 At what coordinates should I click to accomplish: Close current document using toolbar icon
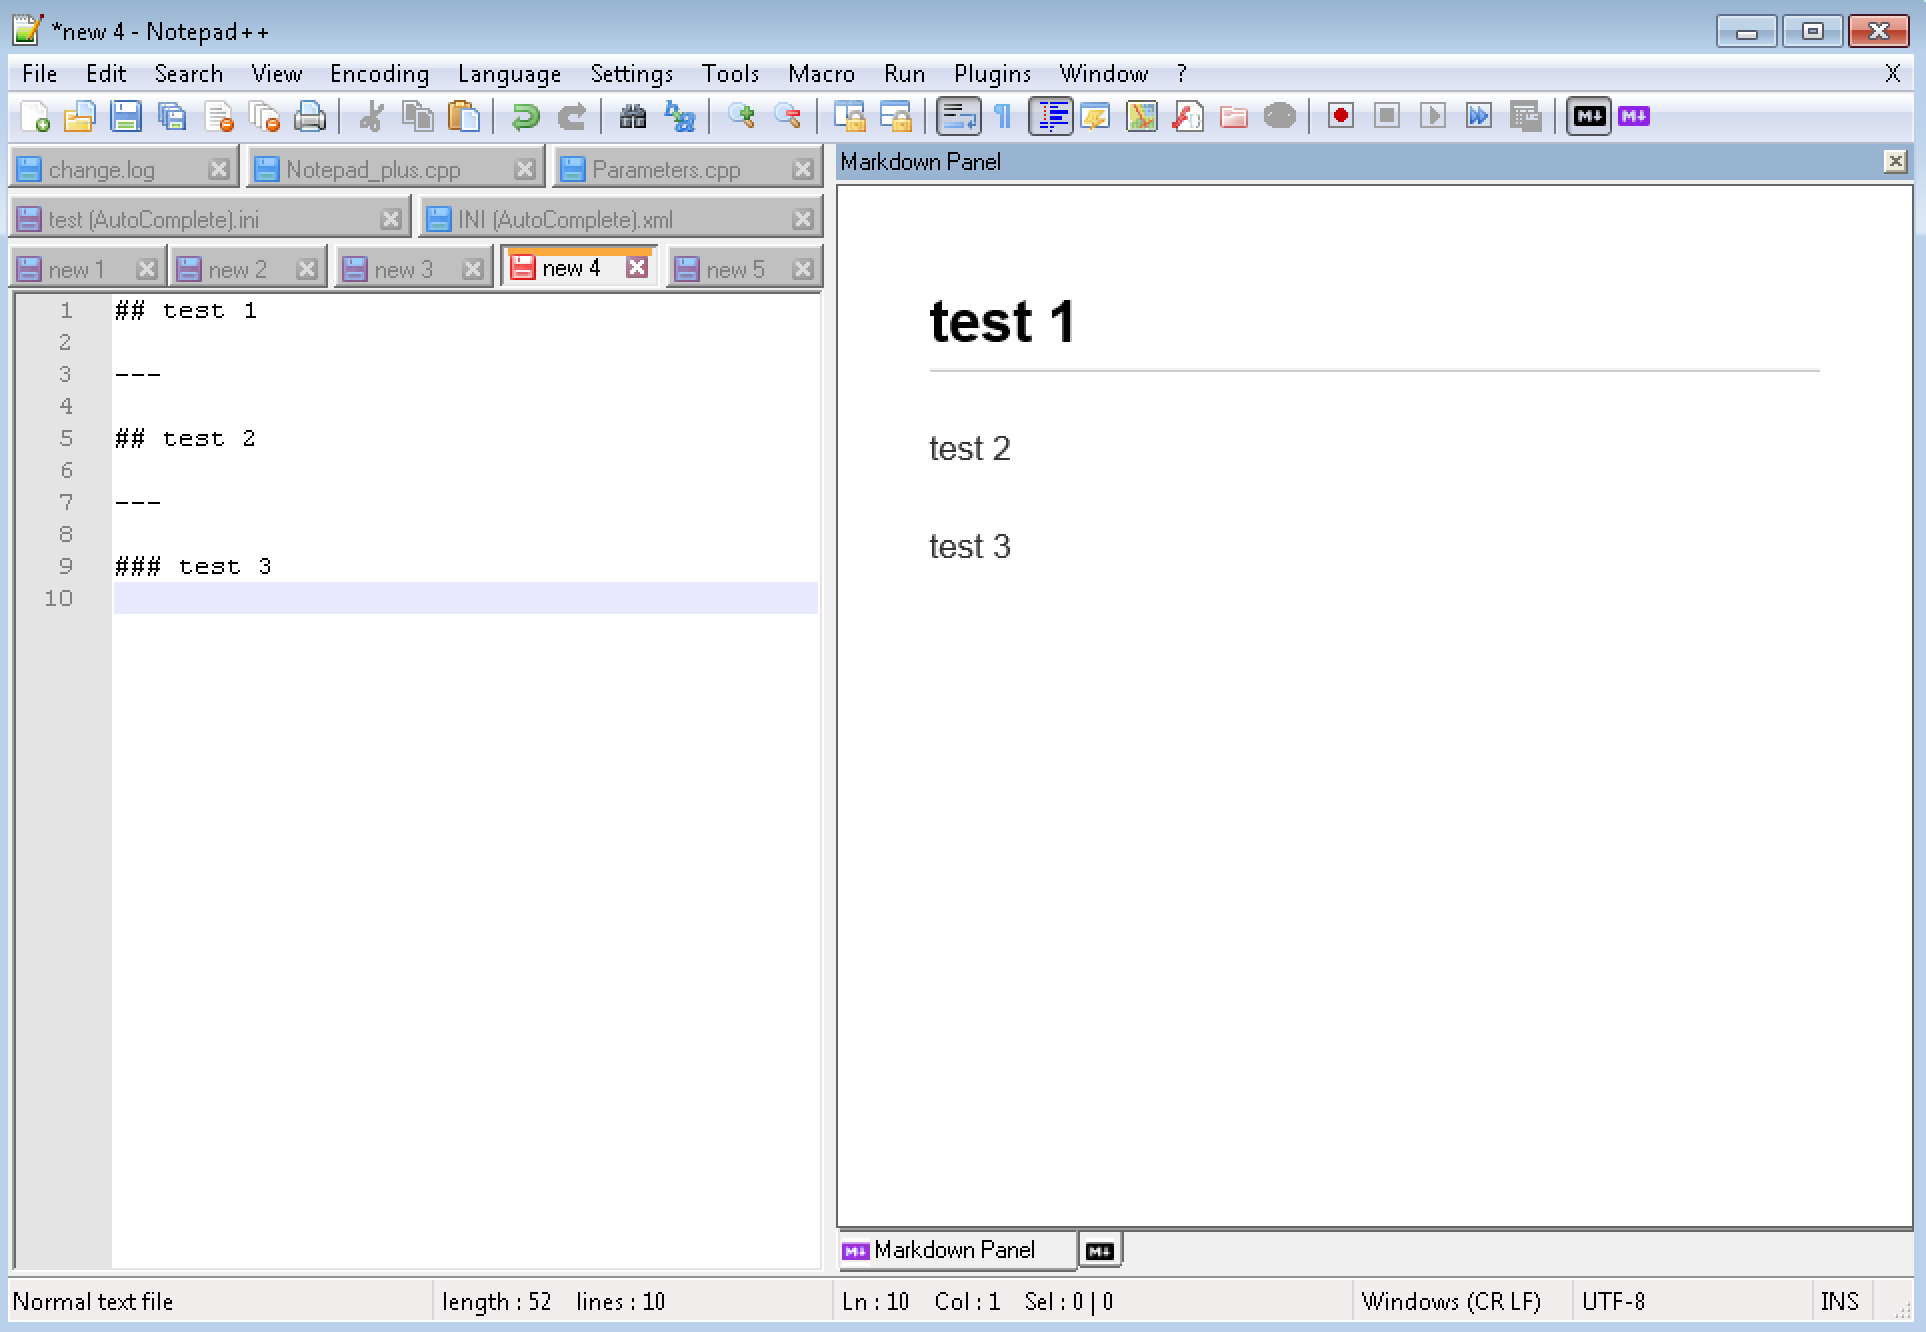218,117
